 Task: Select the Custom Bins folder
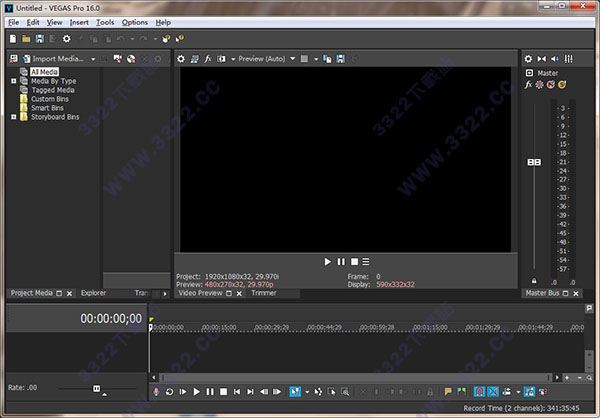pyautogui.click(x=50, y=99)
